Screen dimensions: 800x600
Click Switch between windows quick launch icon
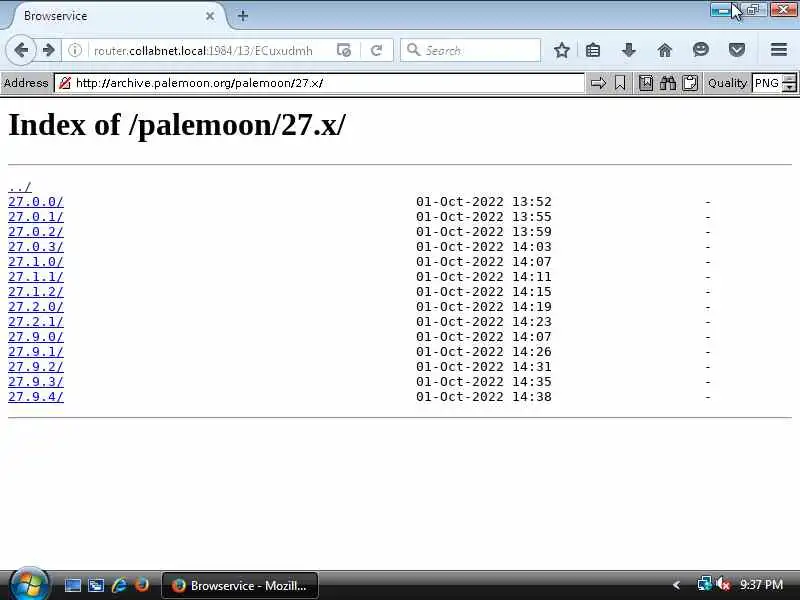point(95,585)
